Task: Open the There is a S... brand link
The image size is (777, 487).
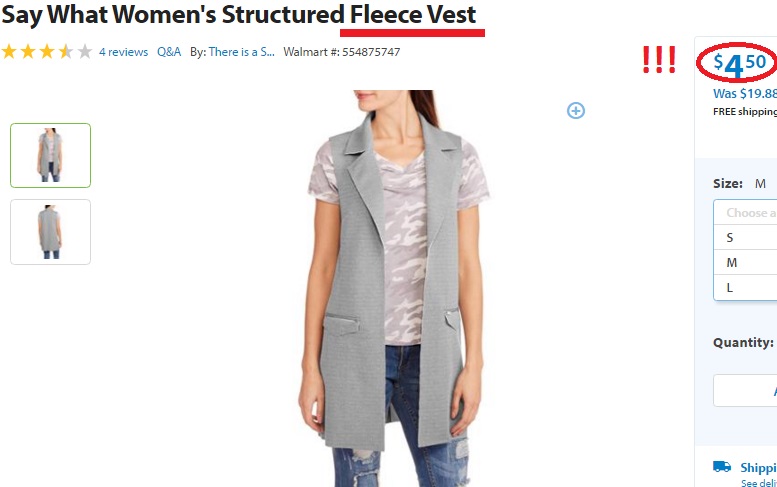Action: click(241, 52)
